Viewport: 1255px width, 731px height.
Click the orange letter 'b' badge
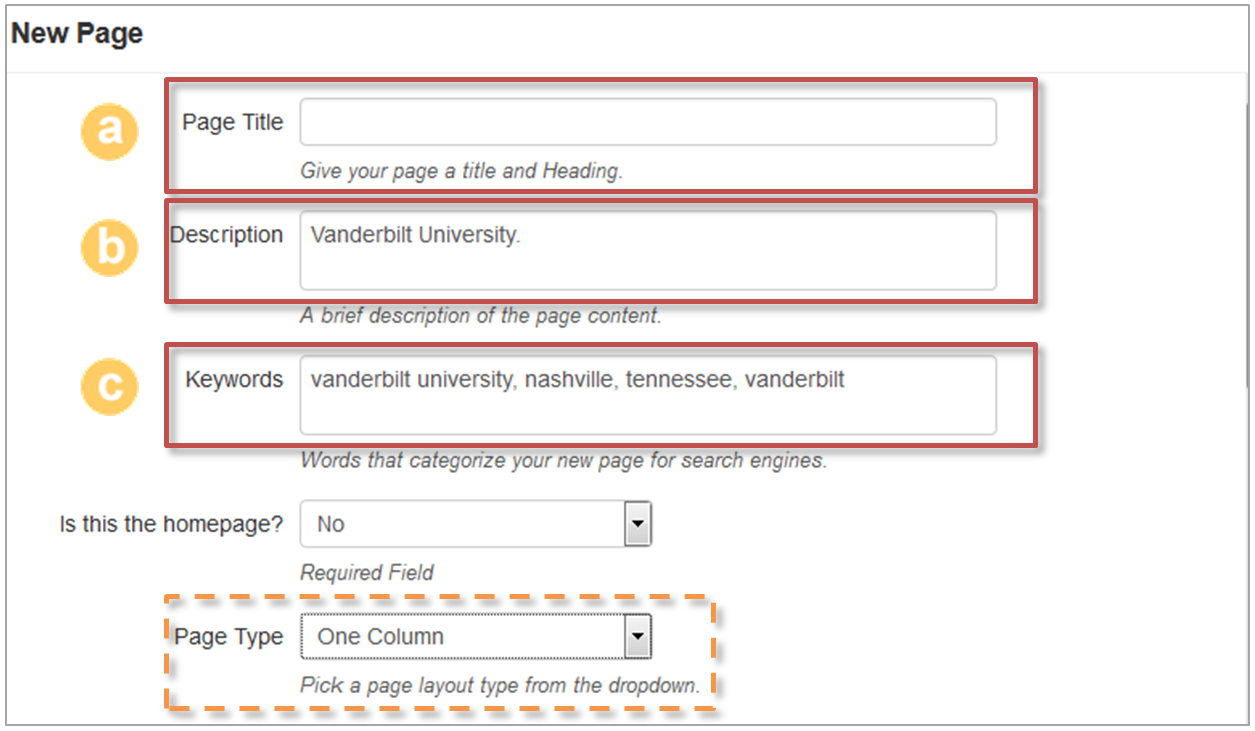(x=109, y=245)
